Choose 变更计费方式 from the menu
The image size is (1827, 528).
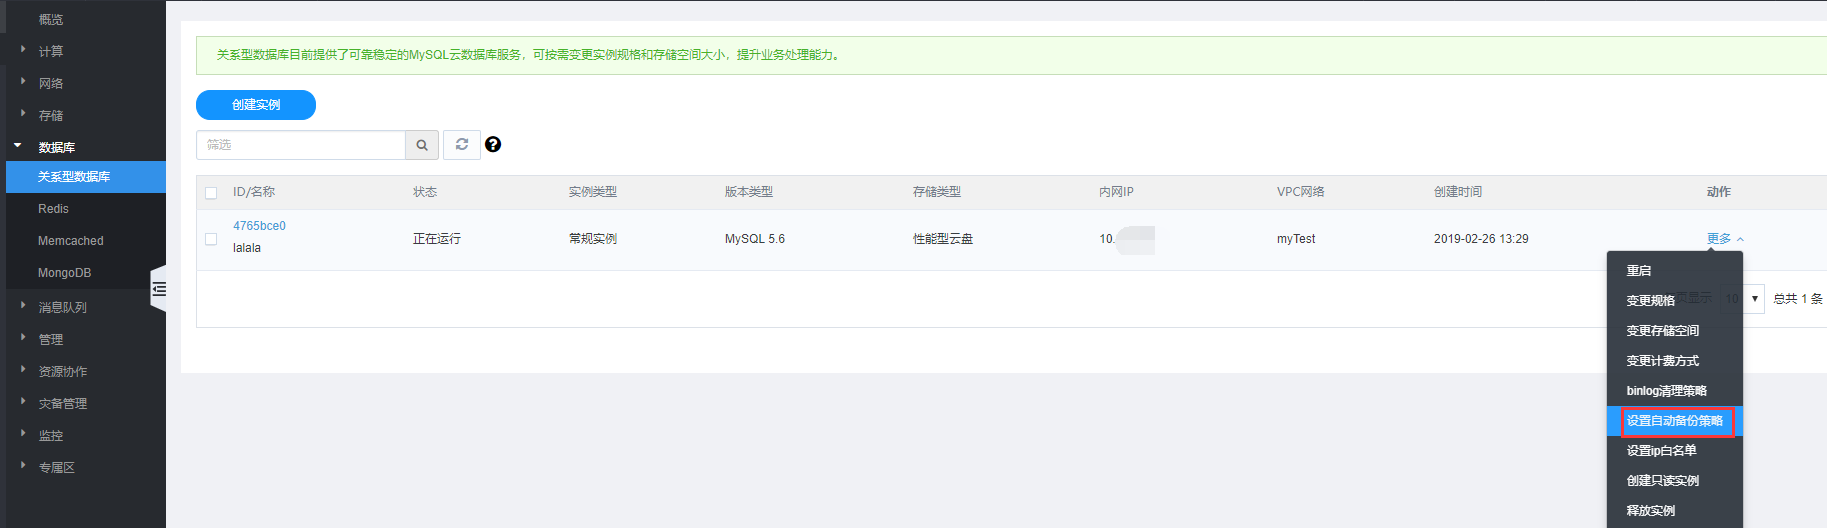click(x=1674, y=361)
